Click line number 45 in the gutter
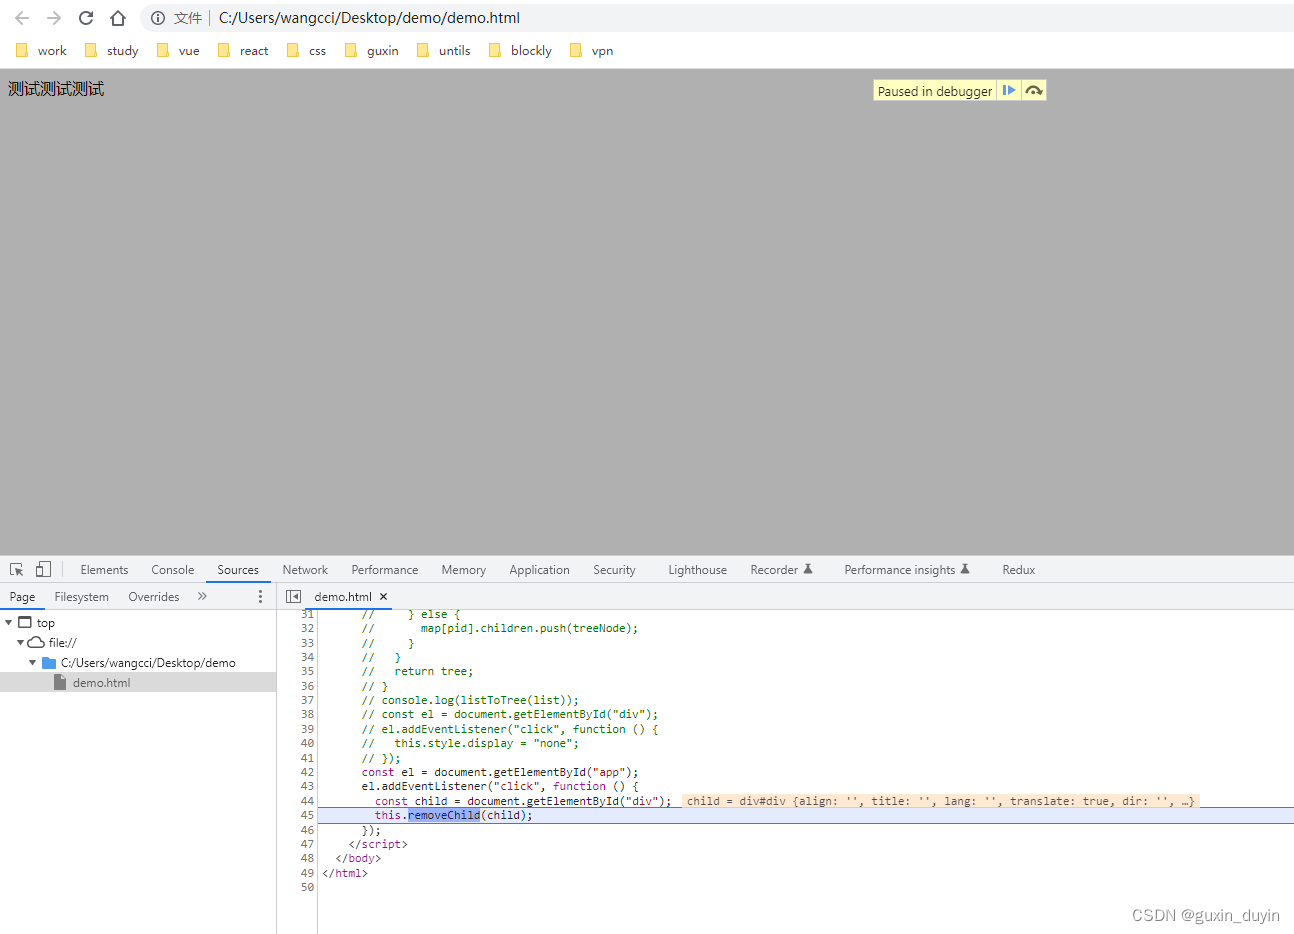The width and height of the screenshot is (1294, 934). click(307, 815)
